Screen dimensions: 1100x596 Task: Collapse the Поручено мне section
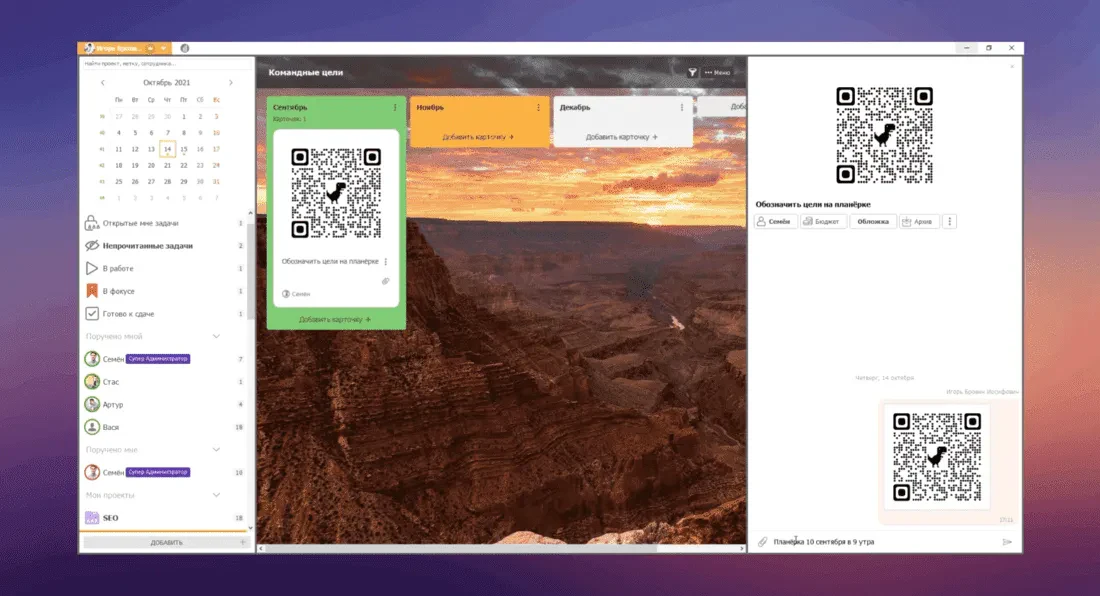coord(216,449)
